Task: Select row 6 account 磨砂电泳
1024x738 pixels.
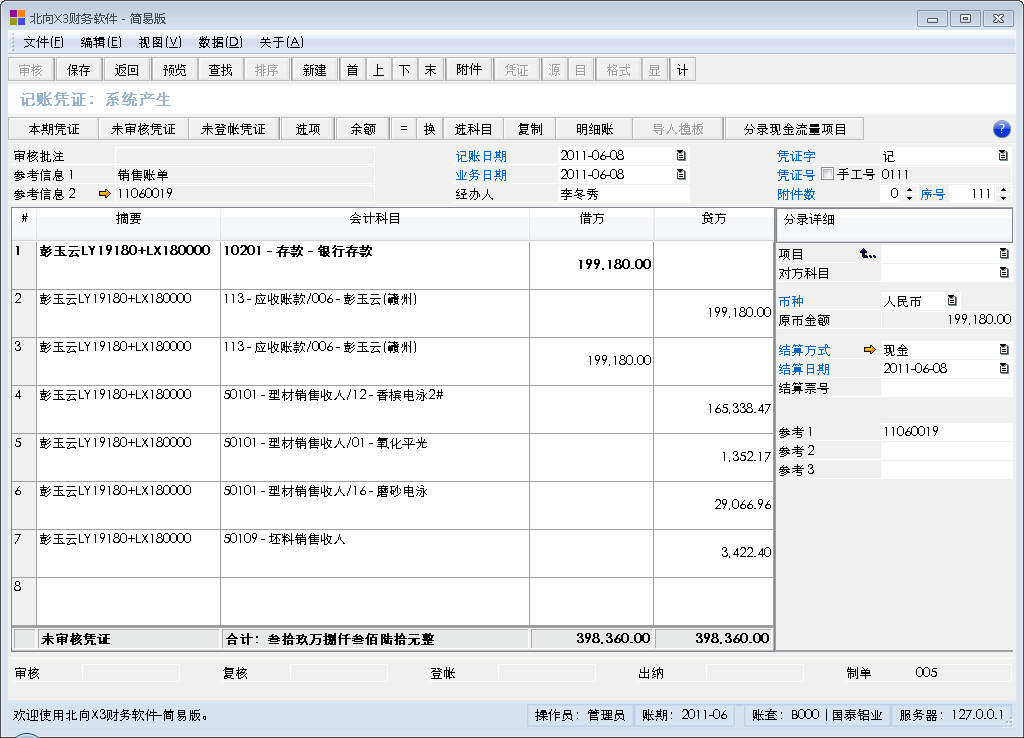Action: pyautogui.click(x=375, y=505)
